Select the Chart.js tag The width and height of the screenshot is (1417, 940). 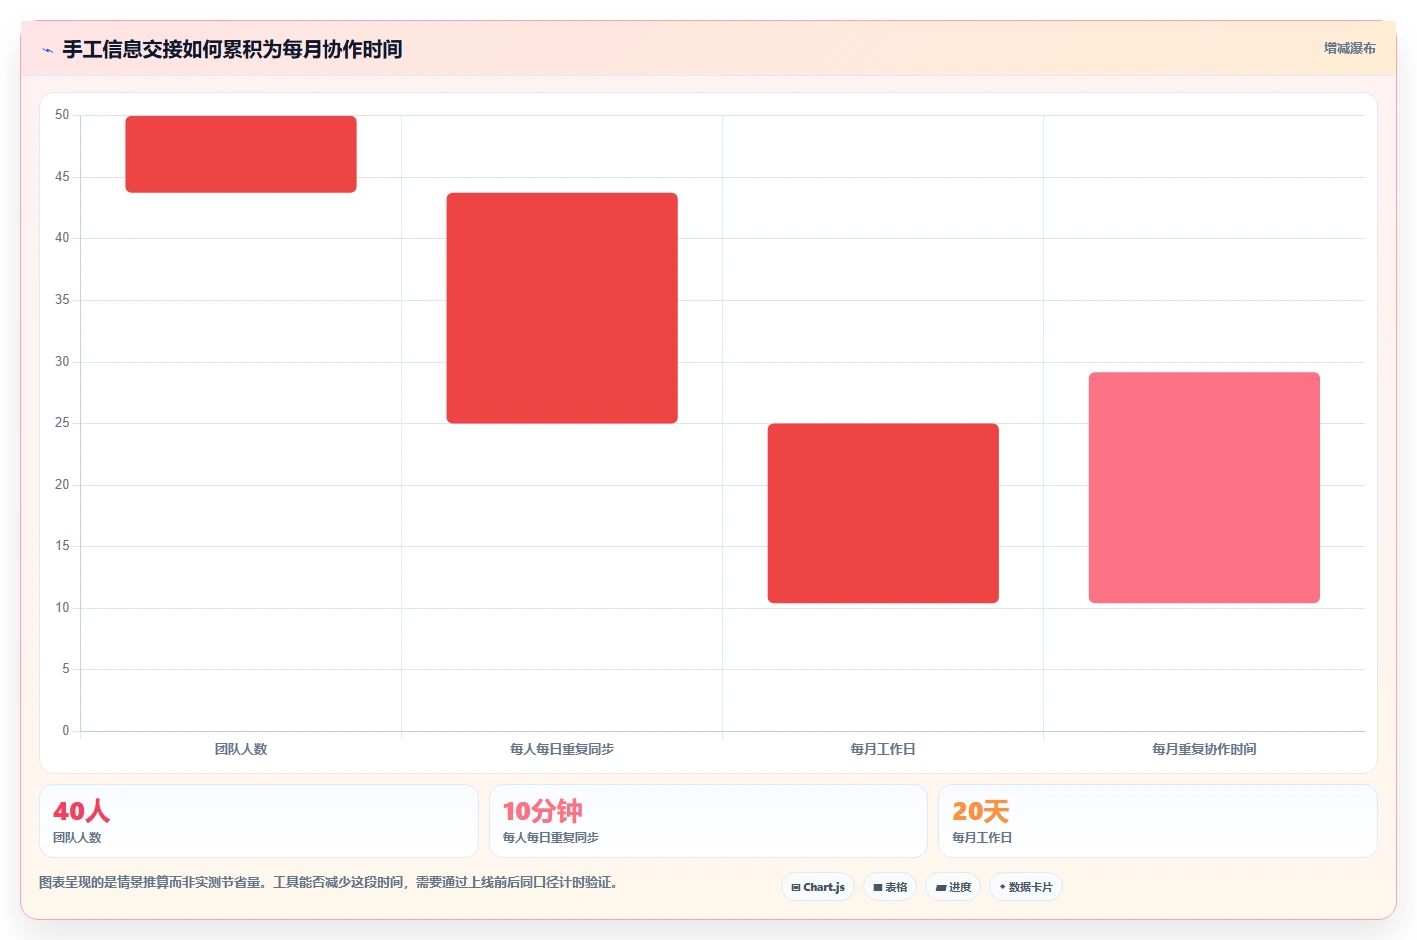(818, 887)
